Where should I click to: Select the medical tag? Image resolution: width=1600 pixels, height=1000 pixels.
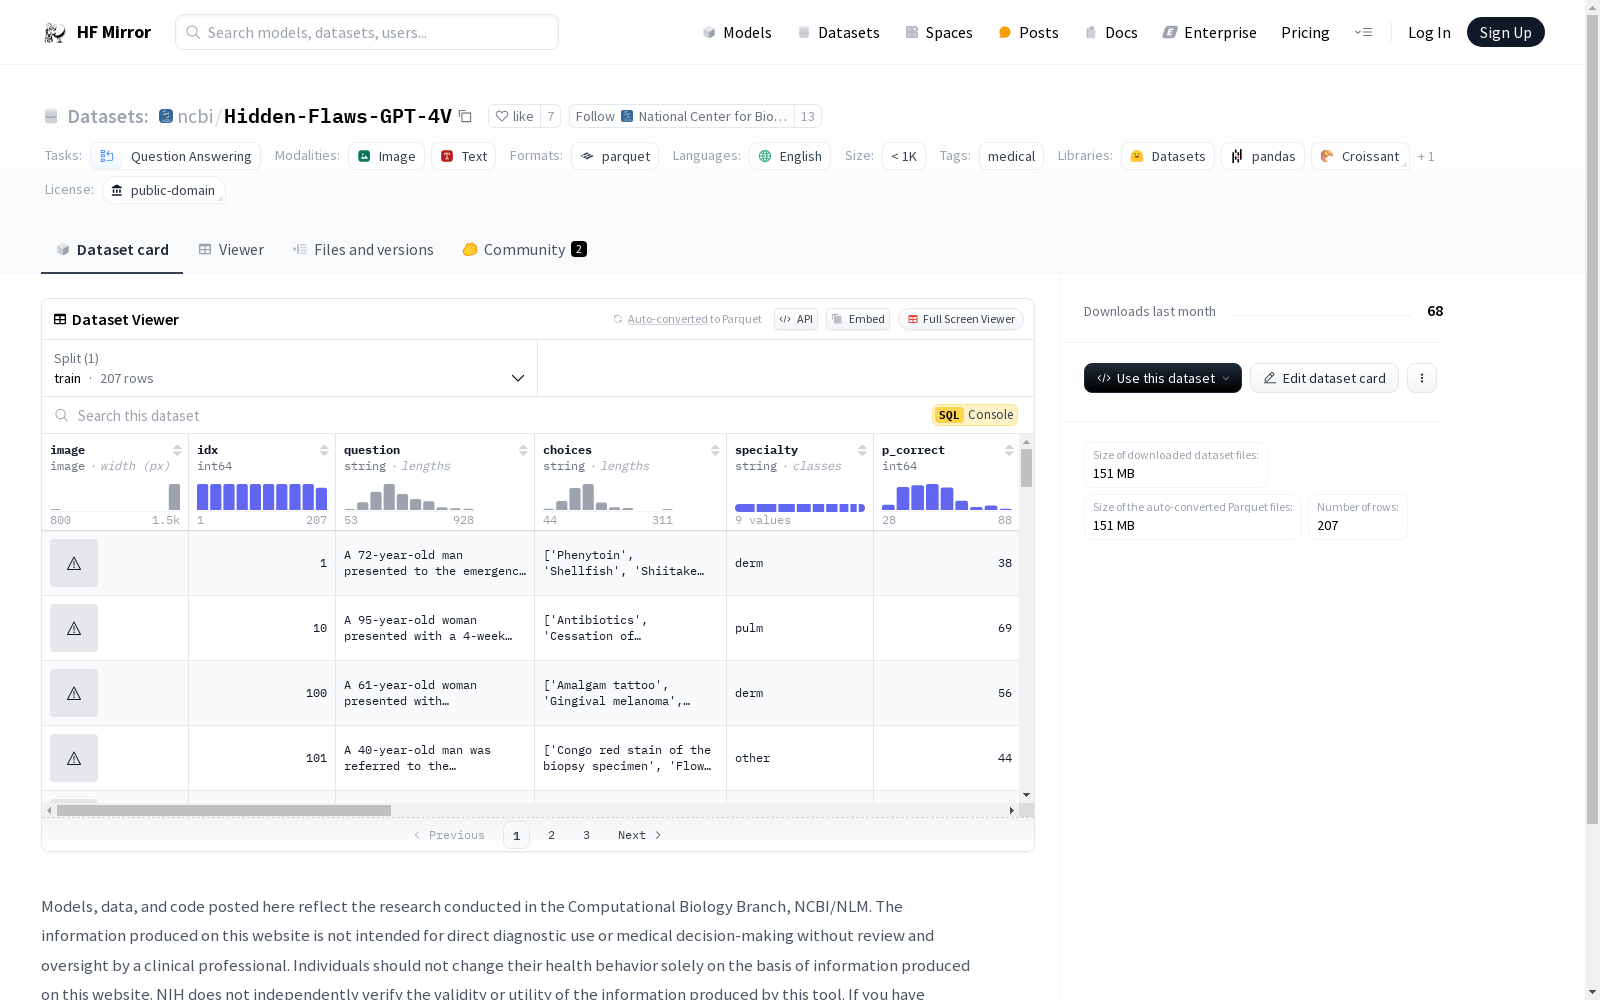click(1011, 156)
